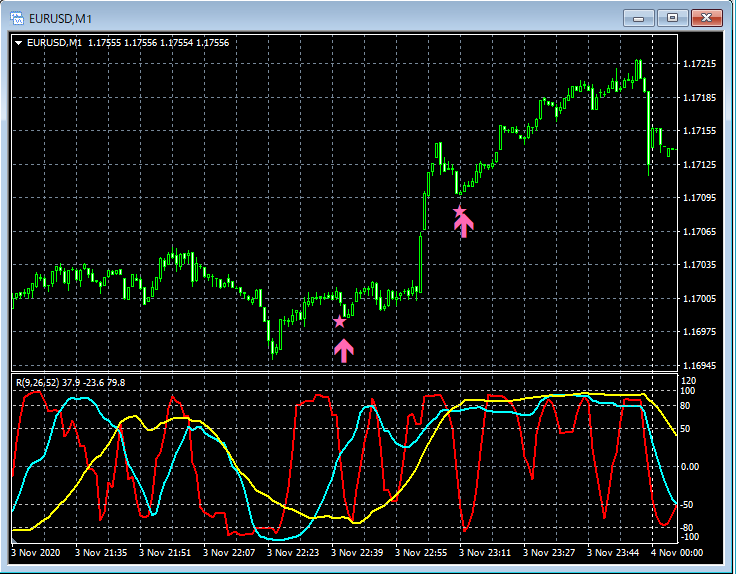Viewport: 736px width, 574px height.
Task: Click the 0.00 level on indicator scale
Action: 689,467
